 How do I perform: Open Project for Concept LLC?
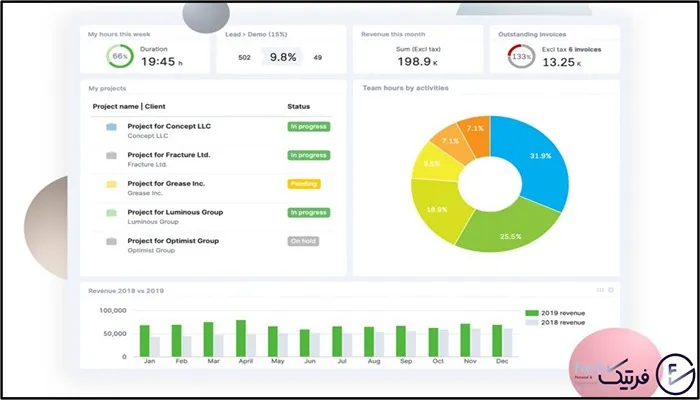click(169, 126)
